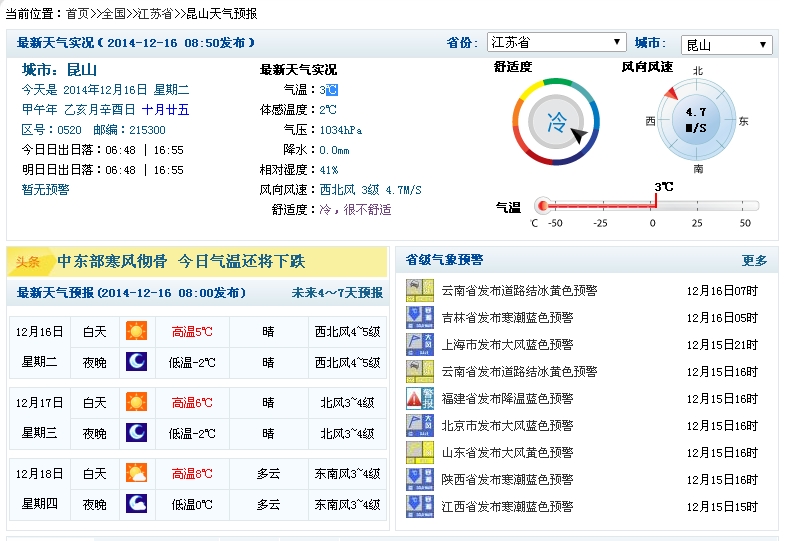786x541 pixels.
Task: Click the cloudy night icon for 星期四
Action: (136, 504)
